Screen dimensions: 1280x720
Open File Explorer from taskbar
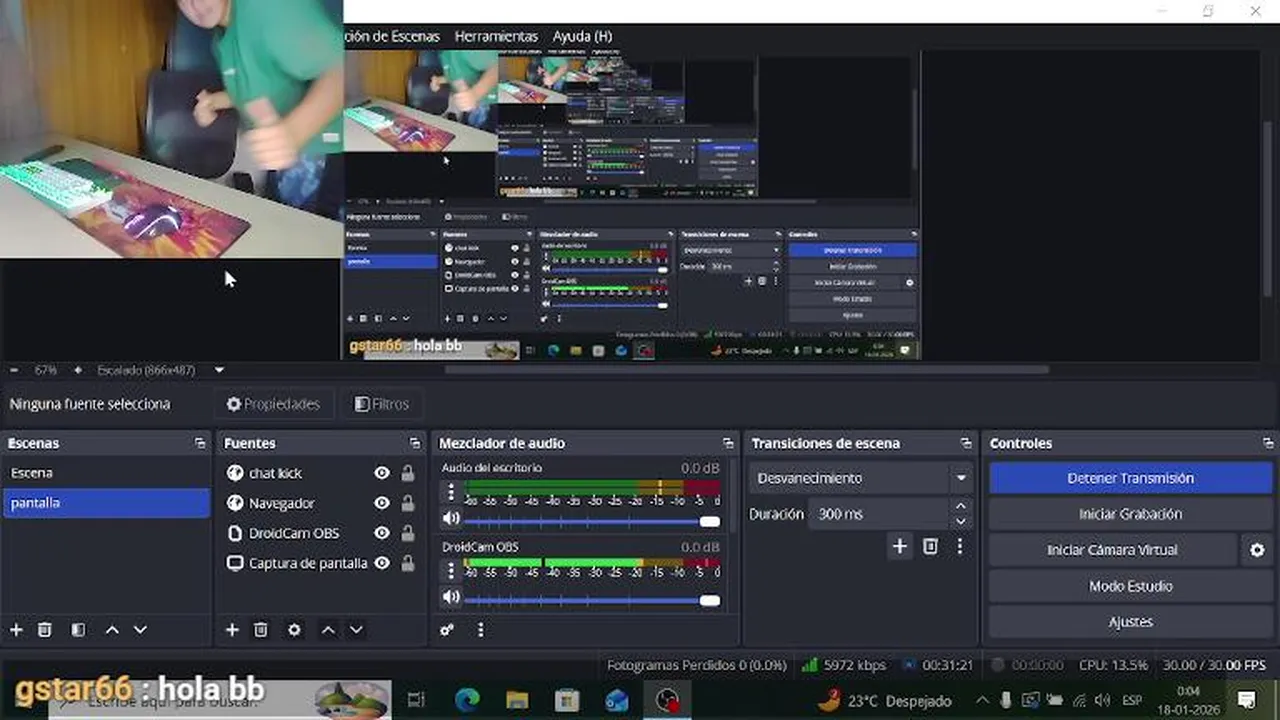pos(517,700)
